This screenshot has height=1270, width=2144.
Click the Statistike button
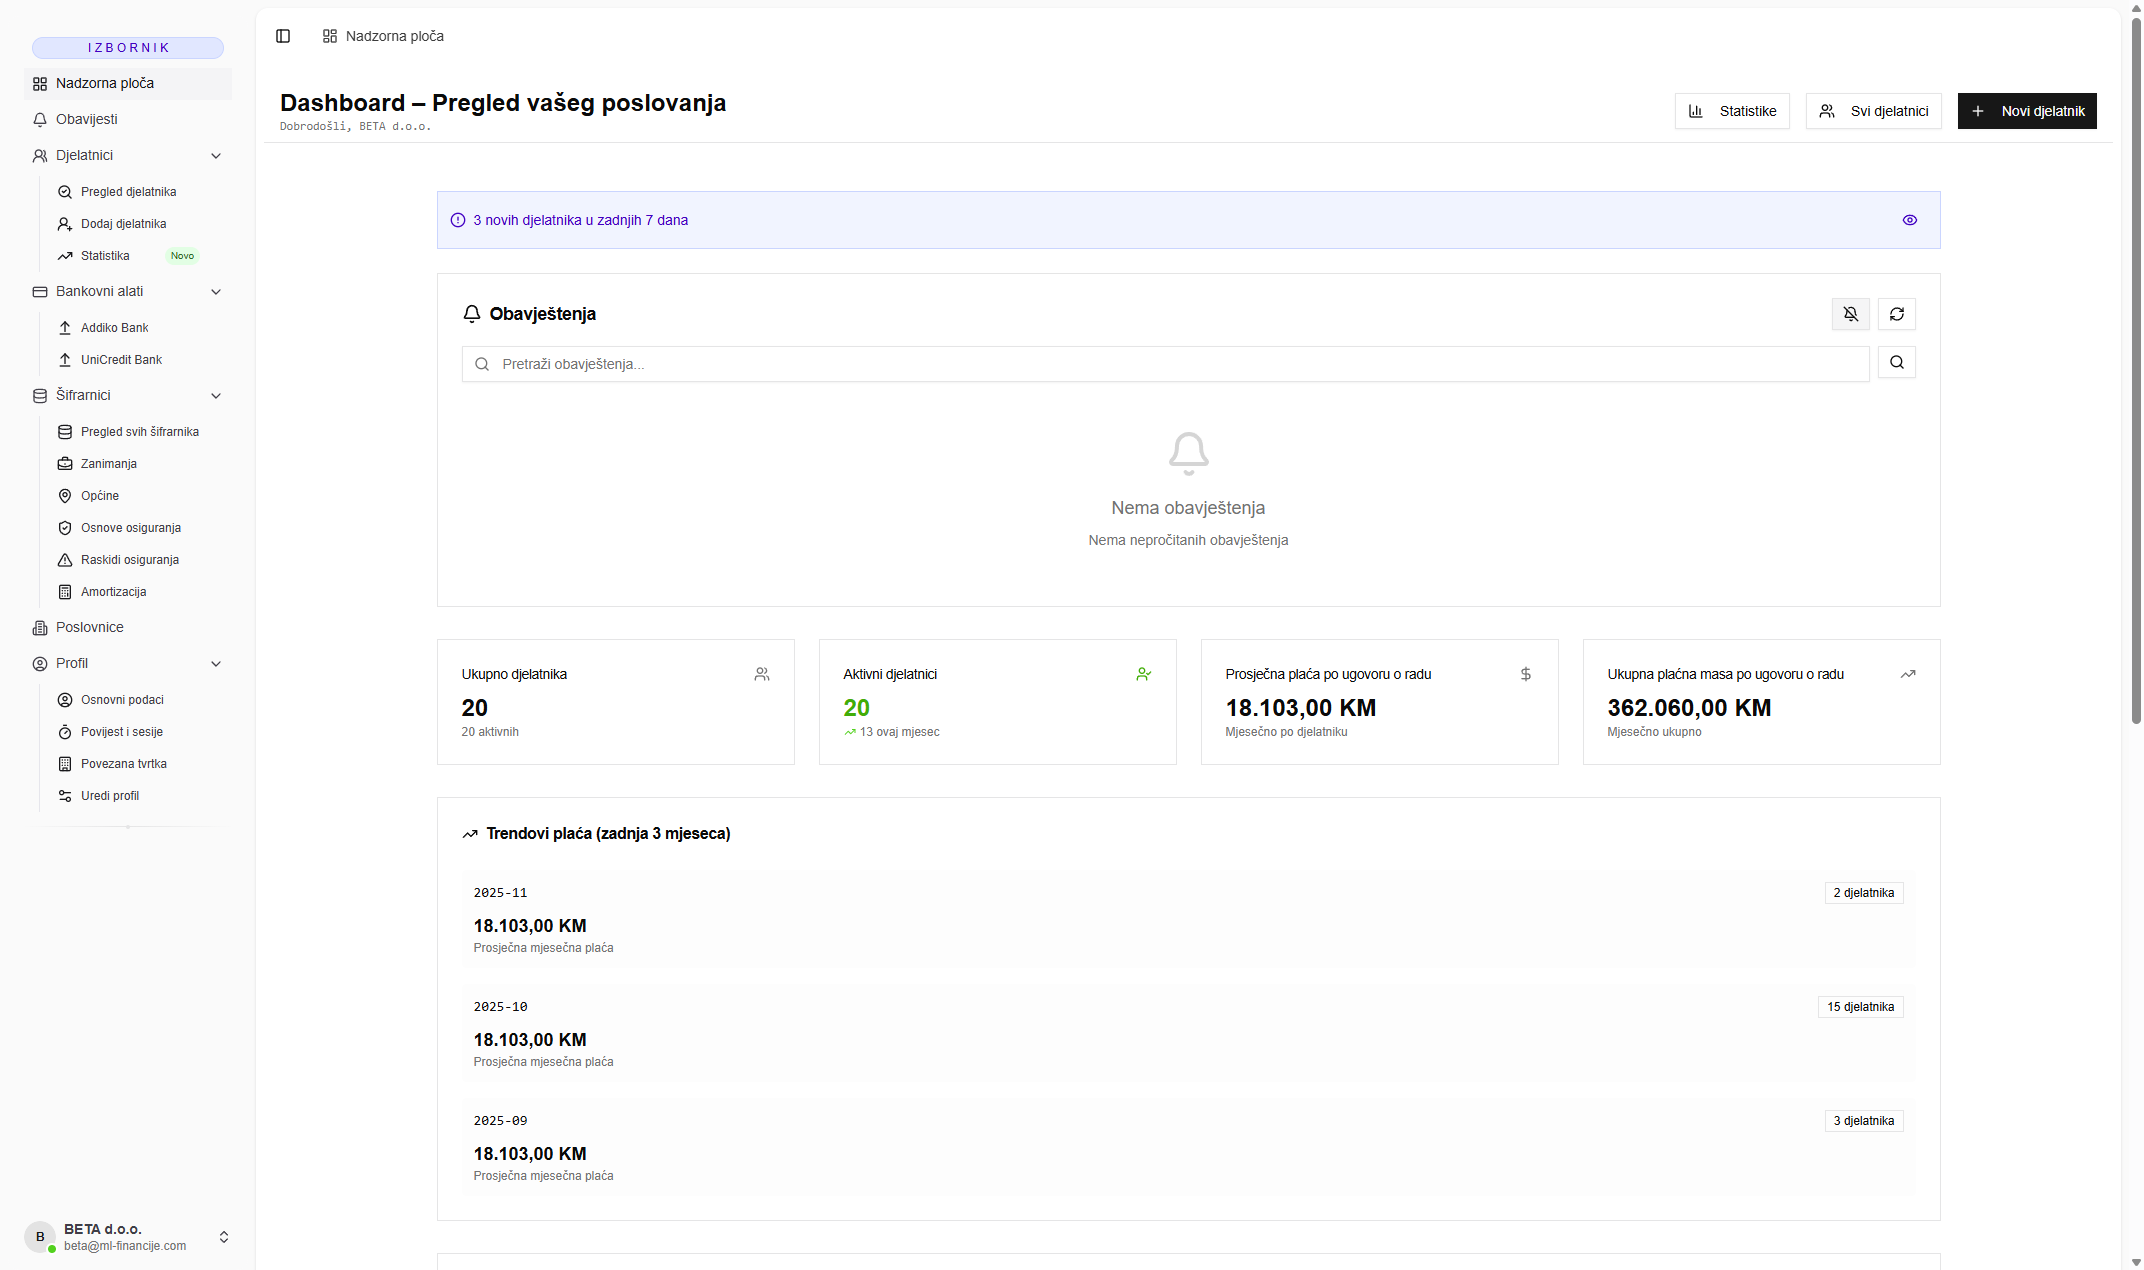[1731, 111]
